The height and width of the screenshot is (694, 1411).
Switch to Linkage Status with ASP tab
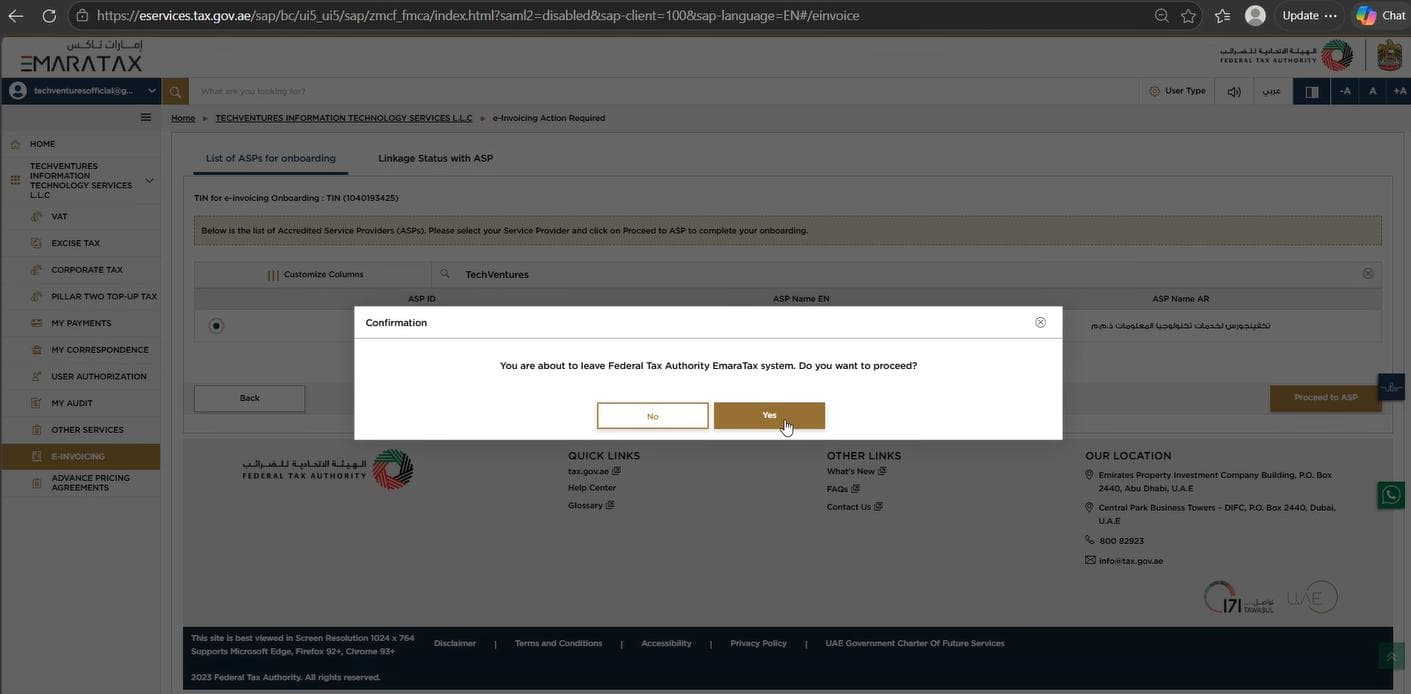(435, 158)
